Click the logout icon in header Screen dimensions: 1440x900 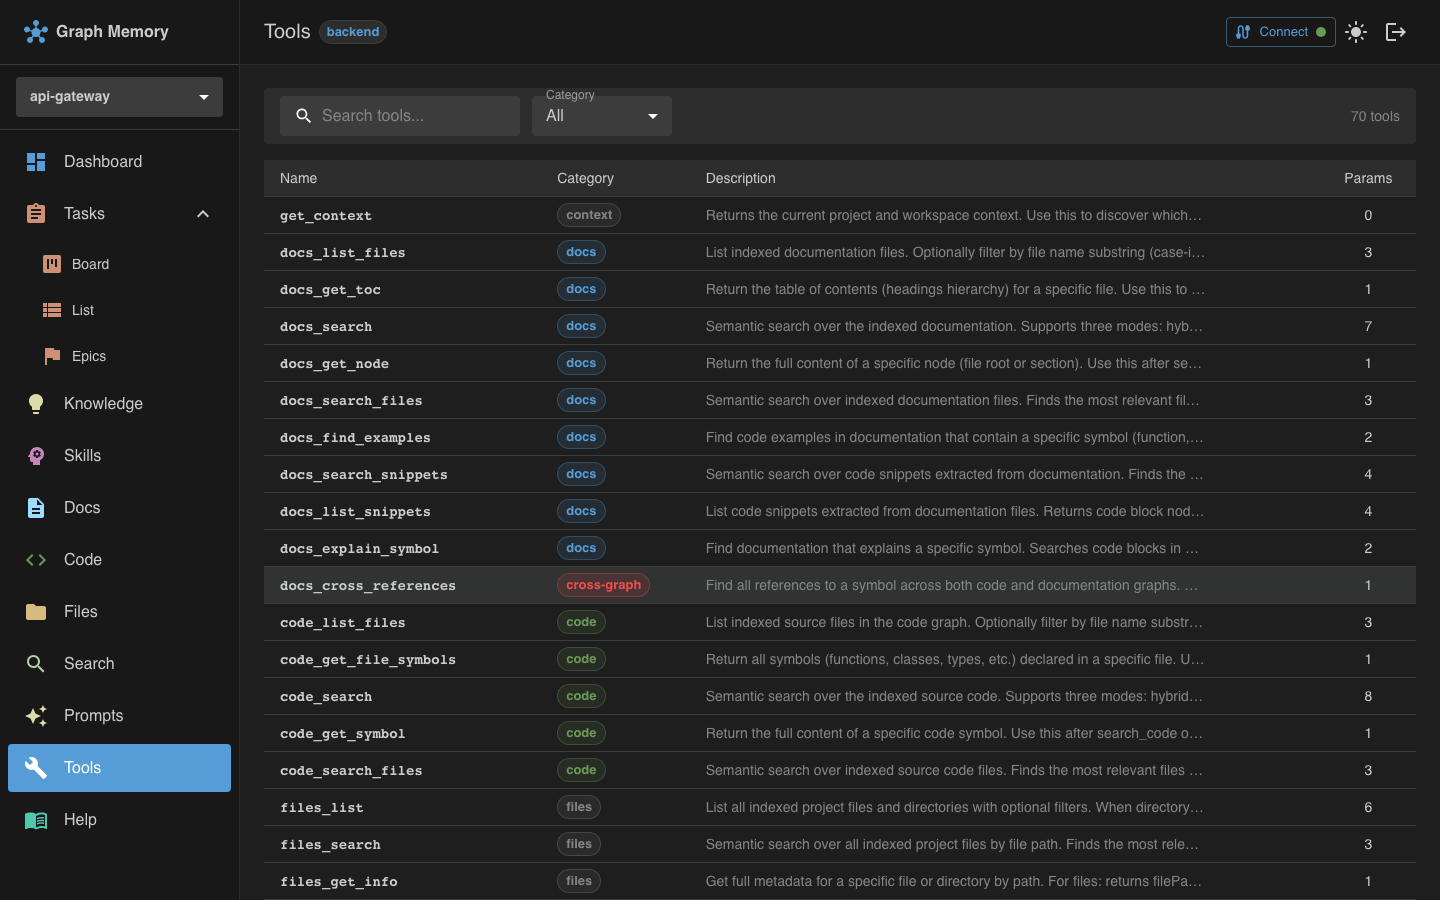point(1396,32)
